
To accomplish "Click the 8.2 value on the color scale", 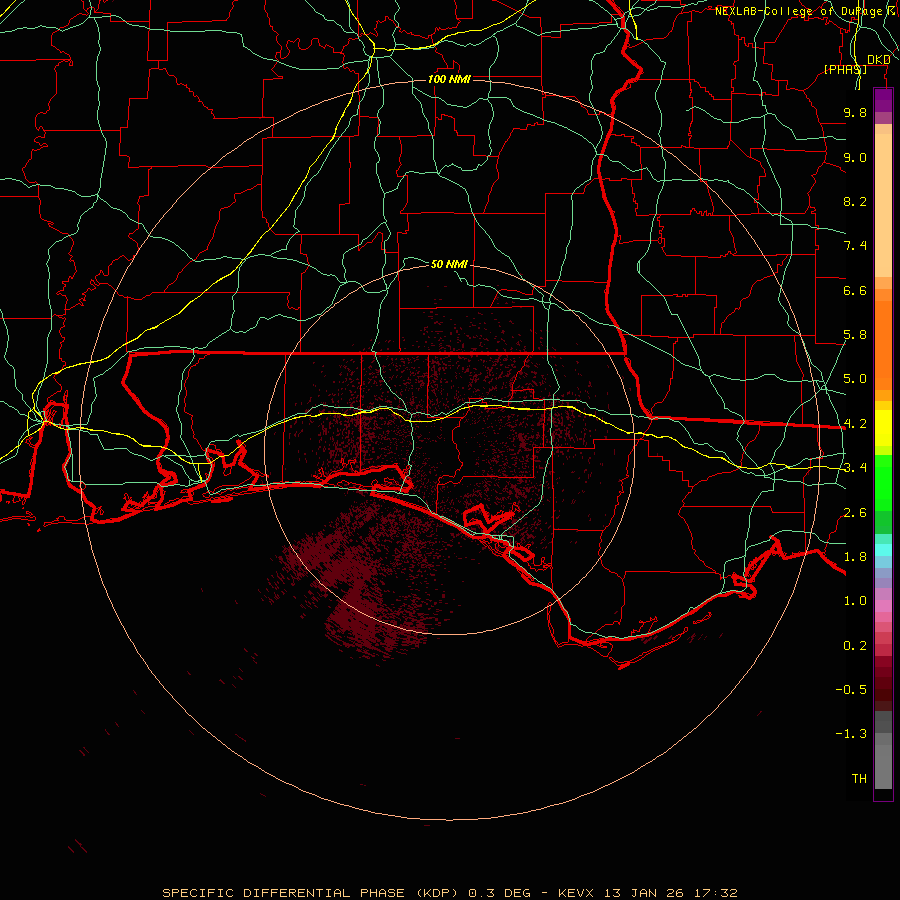I will coord(855,201).
